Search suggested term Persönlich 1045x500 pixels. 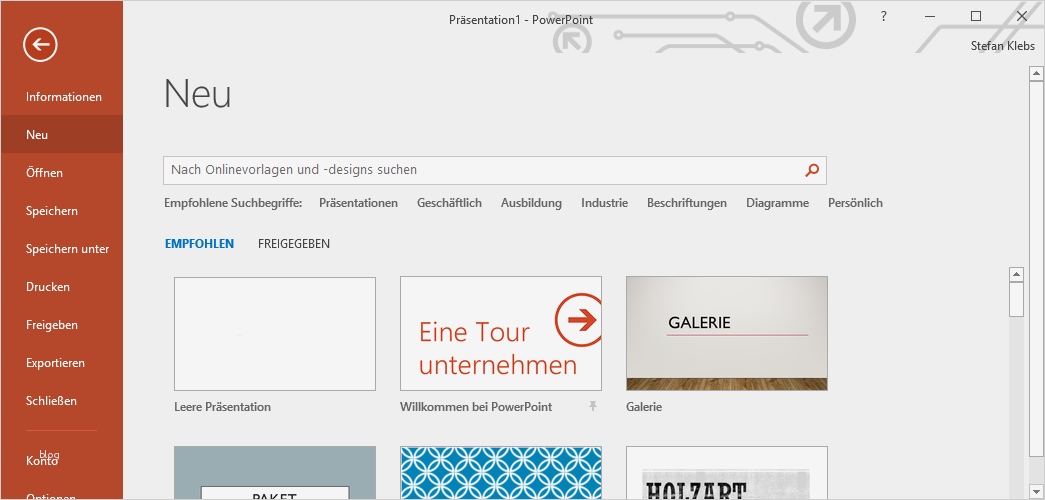(x=855, y=203)
